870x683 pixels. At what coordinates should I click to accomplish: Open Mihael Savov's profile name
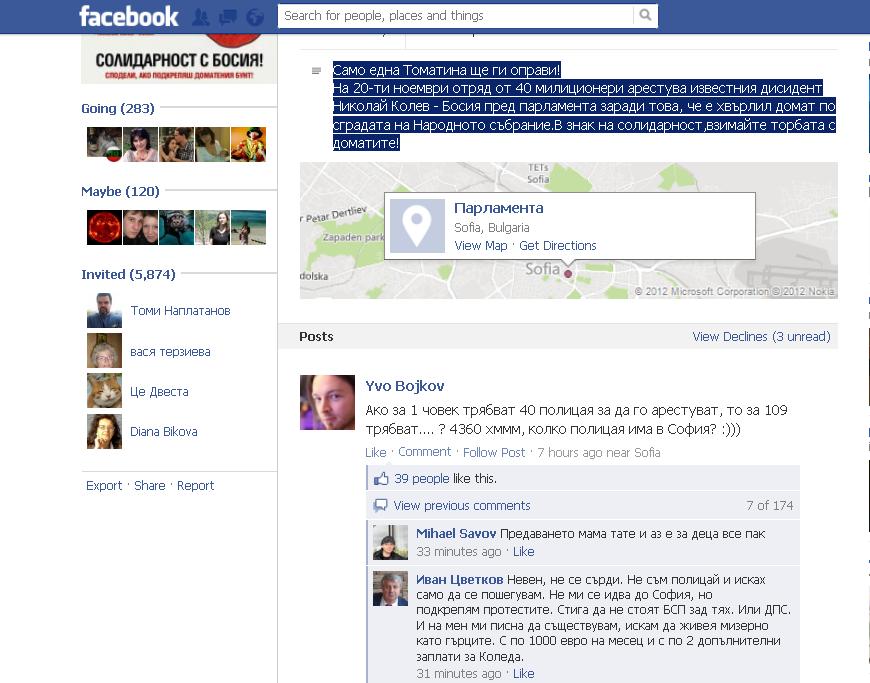[x=456, y=534]
